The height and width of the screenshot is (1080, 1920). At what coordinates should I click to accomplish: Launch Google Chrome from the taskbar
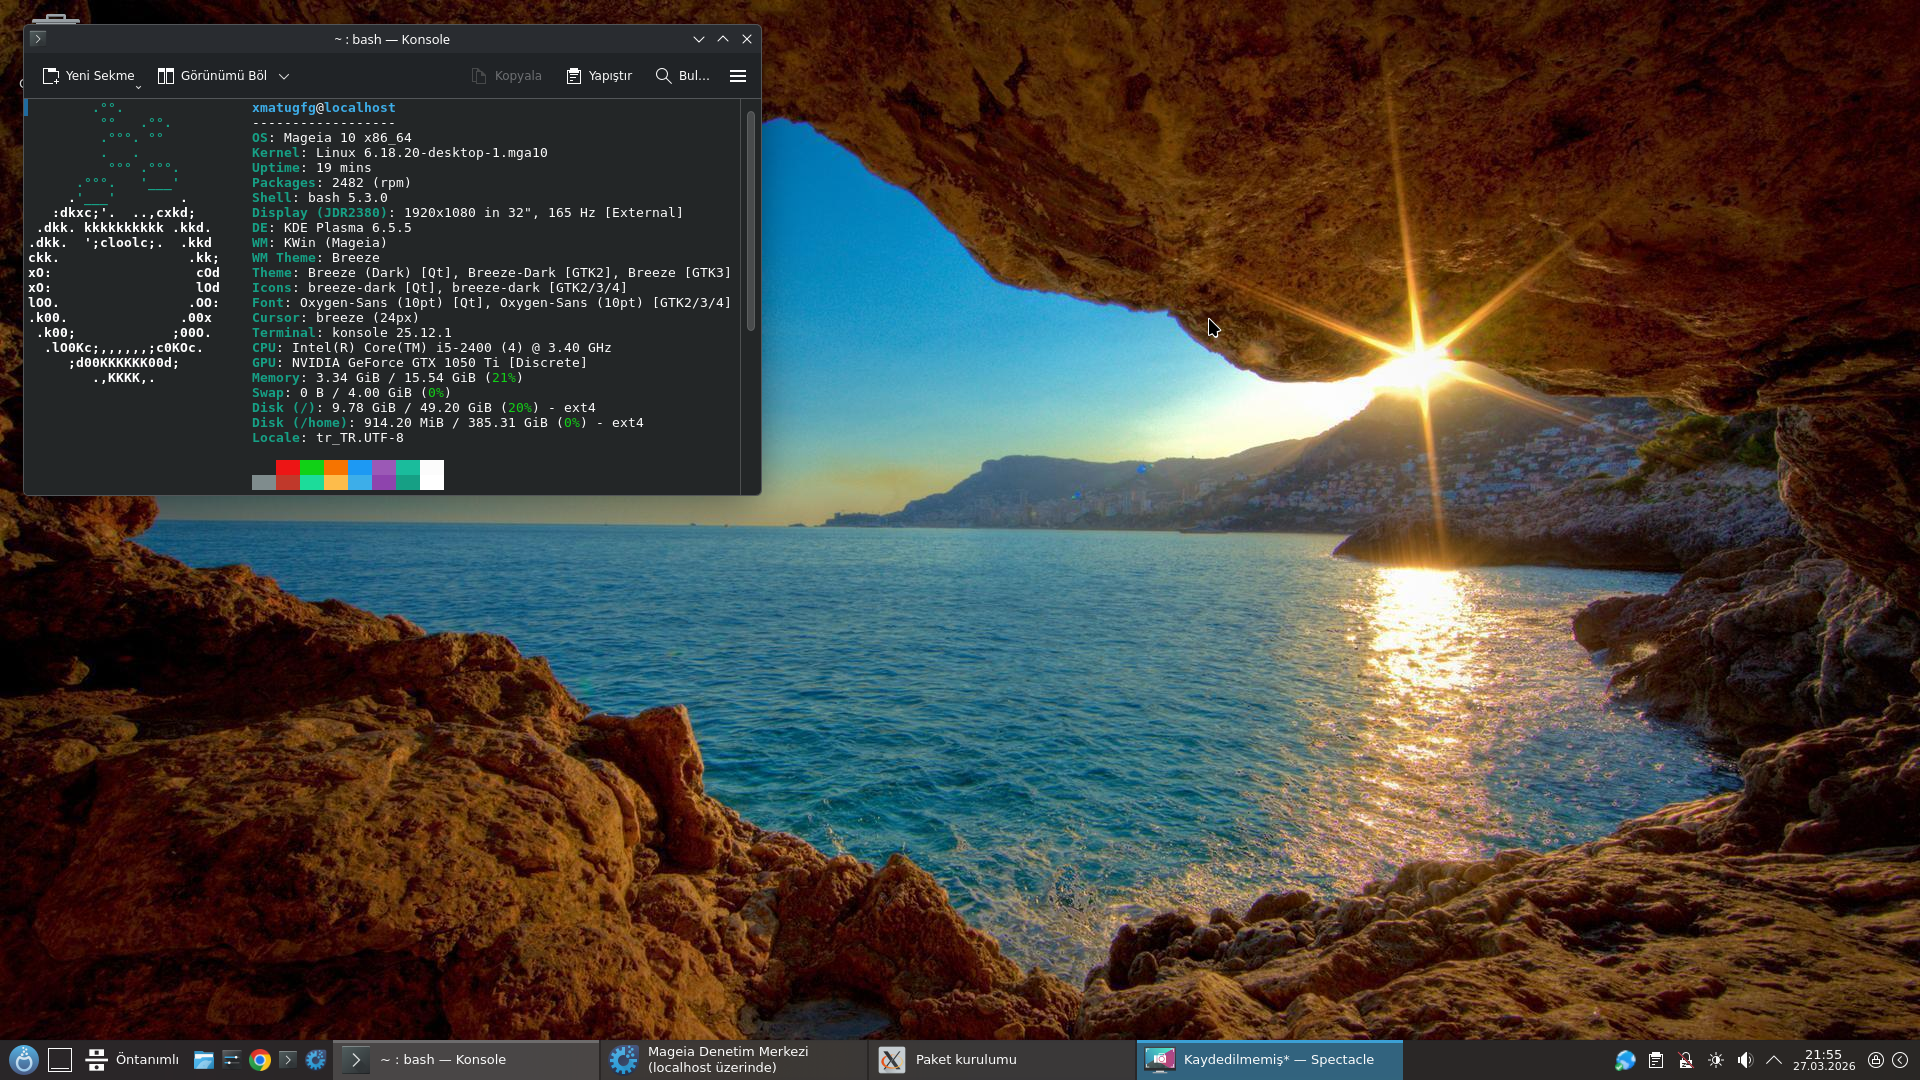[x=260, y=1060]
